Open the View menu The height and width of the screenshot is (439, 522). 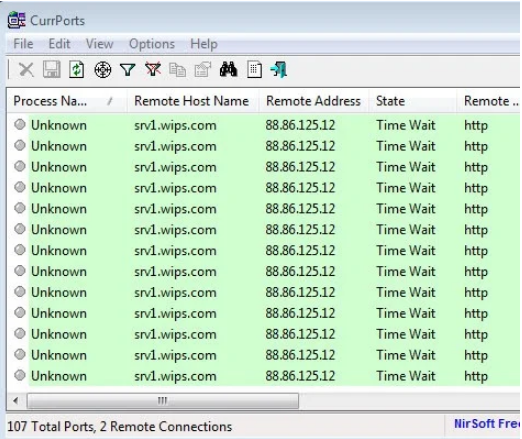coord(99,44)
